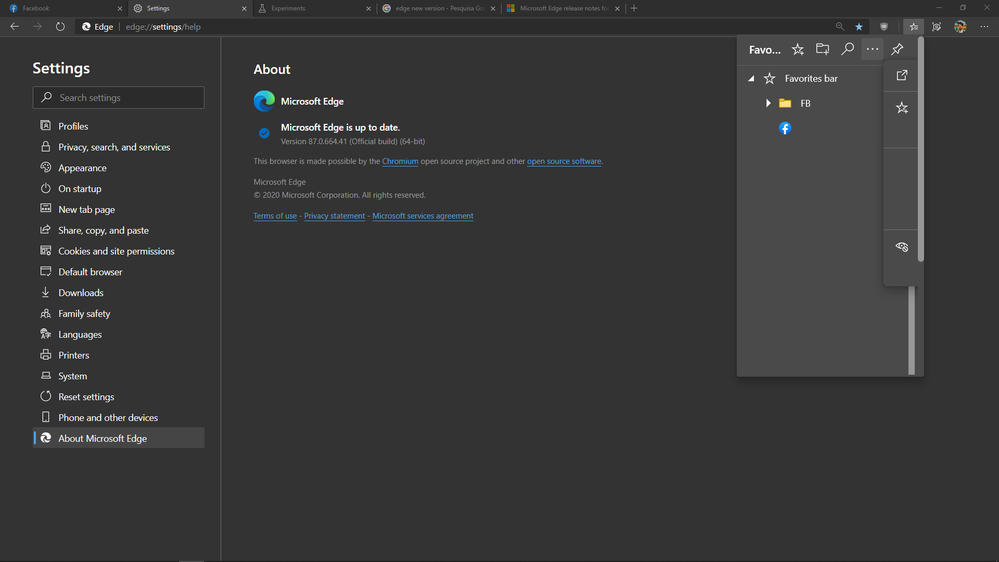Open a new tab with plus button
Image resolution: width=999 pixels, height=562 pixels.
tap(633, 8)
